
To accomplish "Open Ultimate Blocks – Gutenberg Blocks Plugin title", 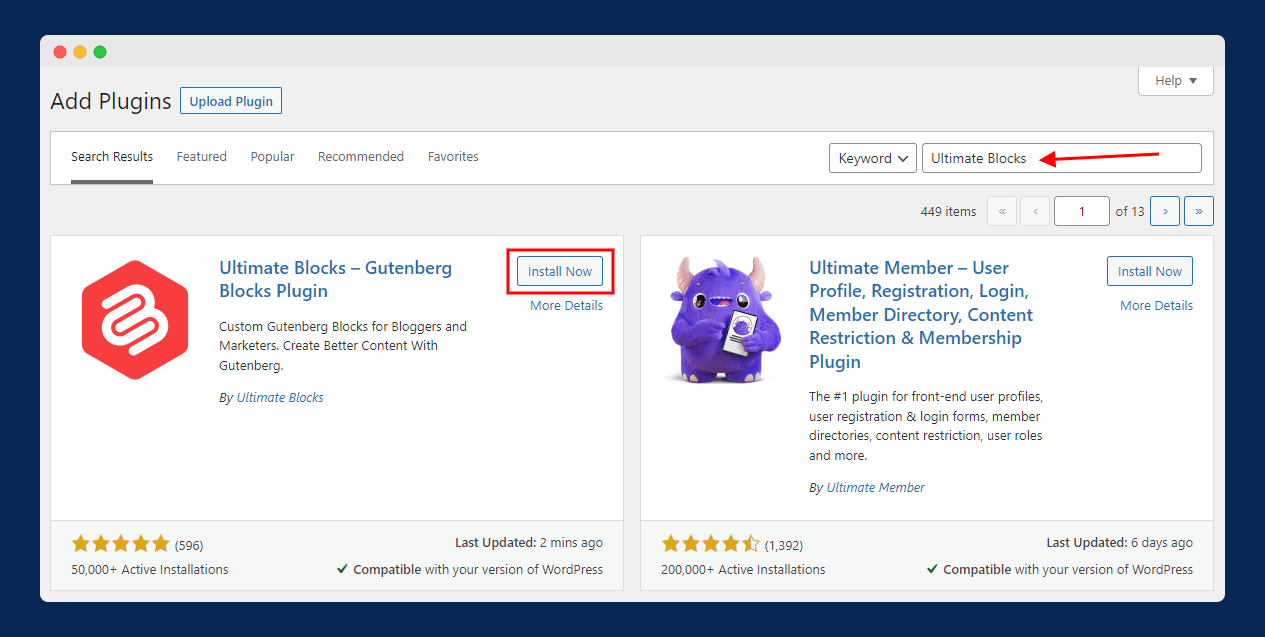I will 336,280.
